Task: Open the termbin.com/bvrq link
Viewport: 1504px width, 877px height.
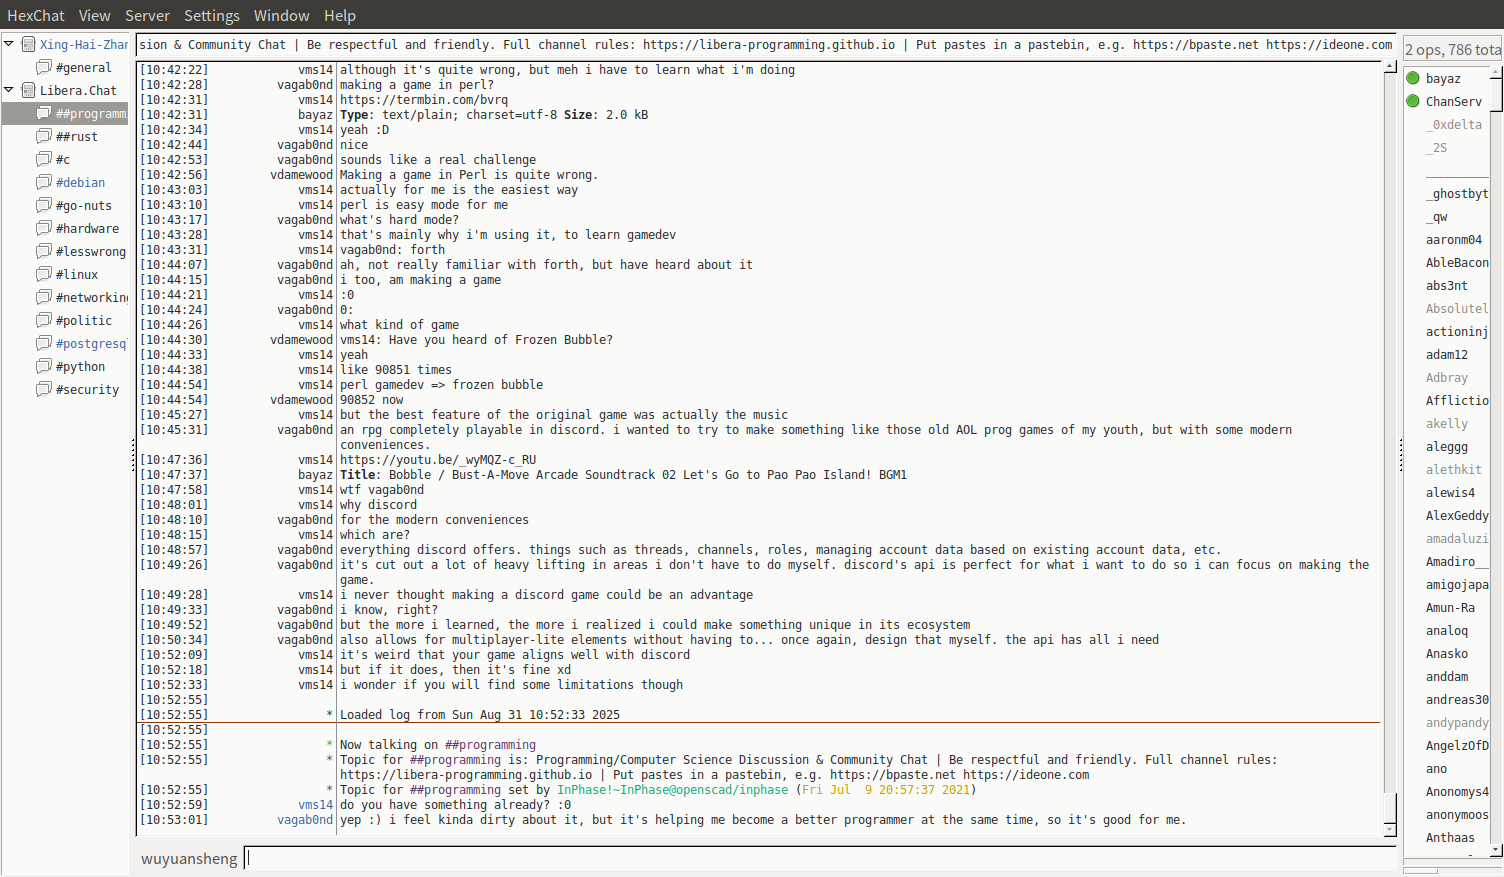Action: pyautogui.click(x=424, y=99)
